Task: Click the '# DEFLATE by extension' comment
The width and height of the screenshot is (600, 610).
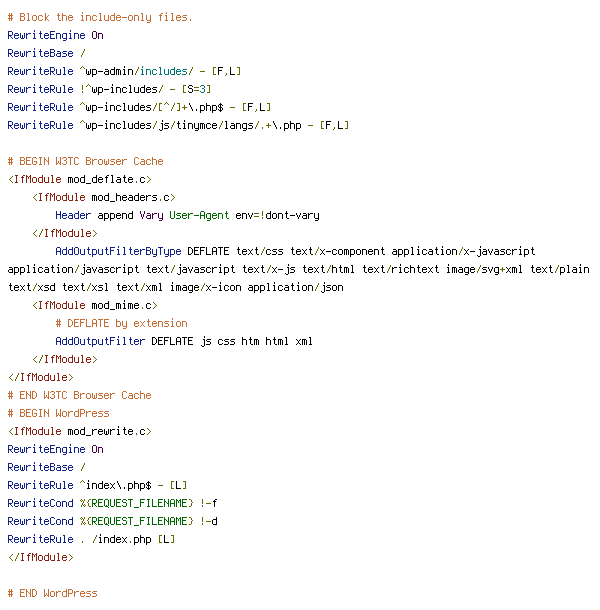Action: (121, 323)
